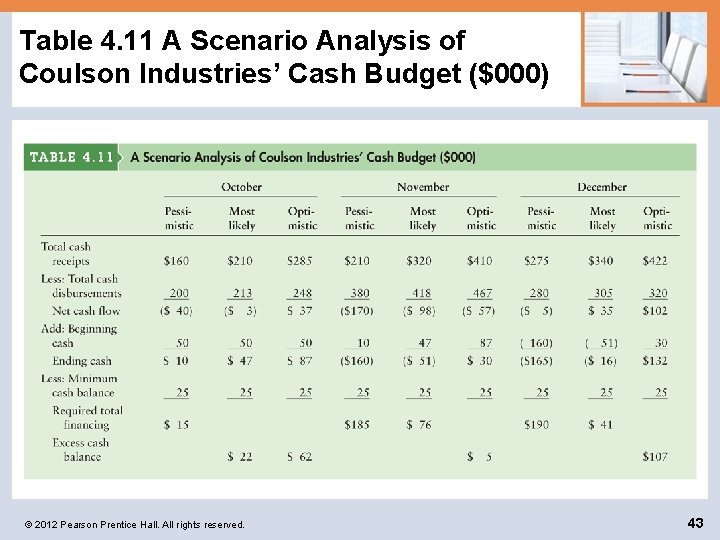Click the 280 disbursements value
Image resolution: width=720 pixels, height=540 pixels.
point(539,293)
